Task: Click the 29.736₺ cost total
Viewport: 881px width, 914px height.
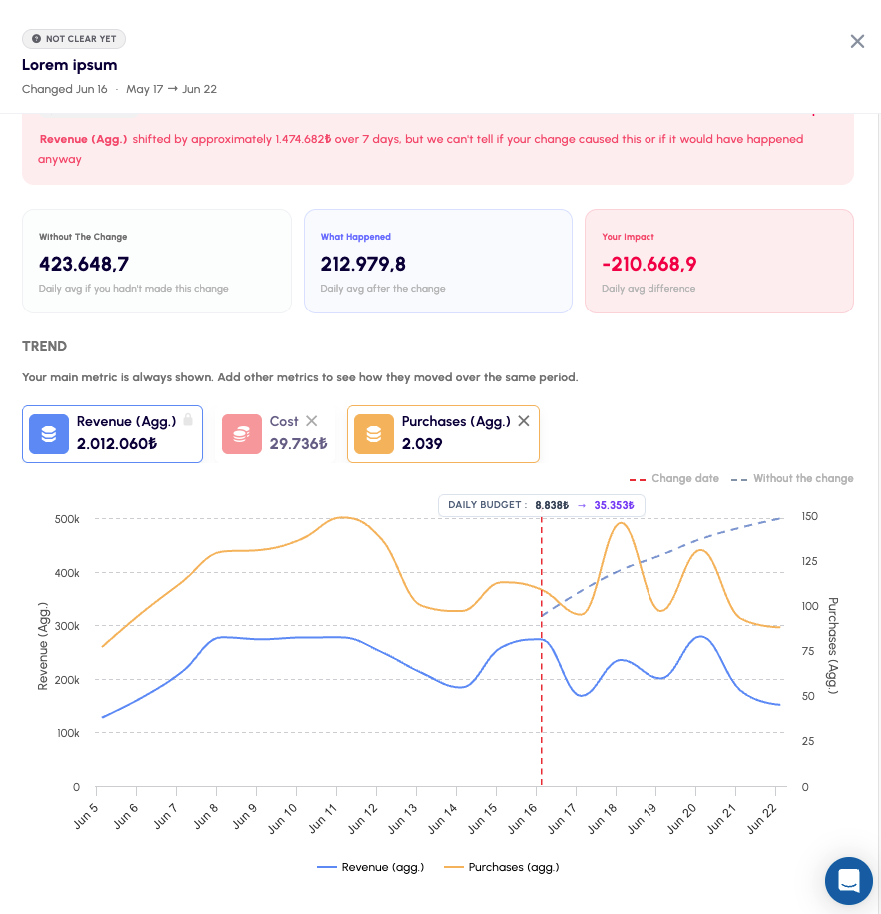Action: coord(299,444)
